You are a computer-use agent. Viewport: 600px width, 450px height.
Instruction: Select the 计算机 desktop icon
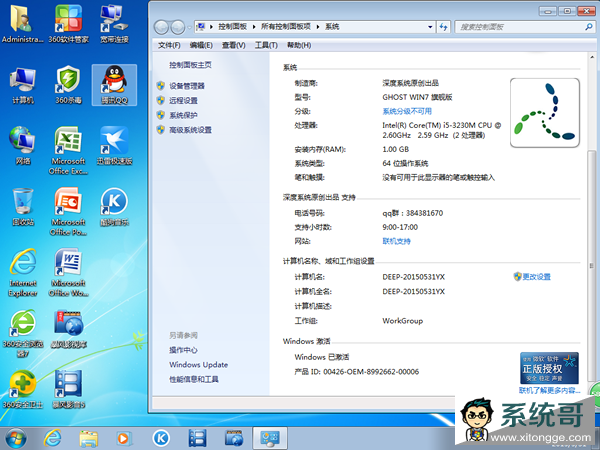[23, 85]
